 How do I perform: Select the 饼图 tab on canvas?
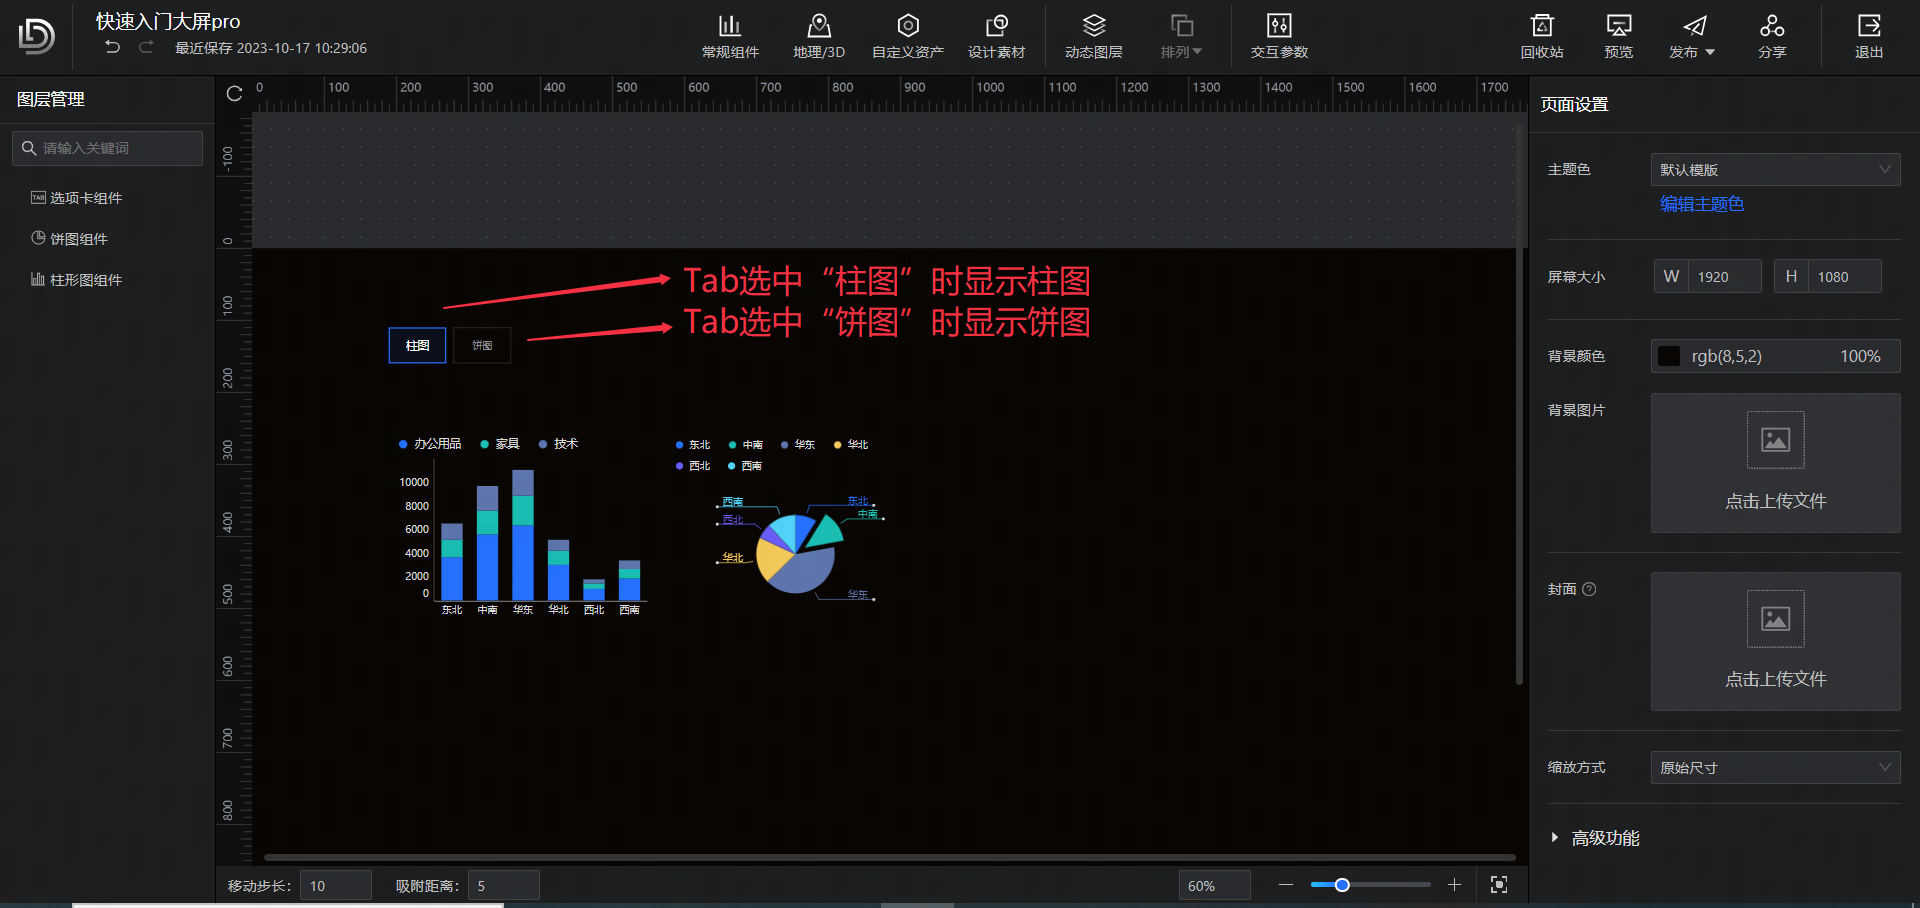482,346
